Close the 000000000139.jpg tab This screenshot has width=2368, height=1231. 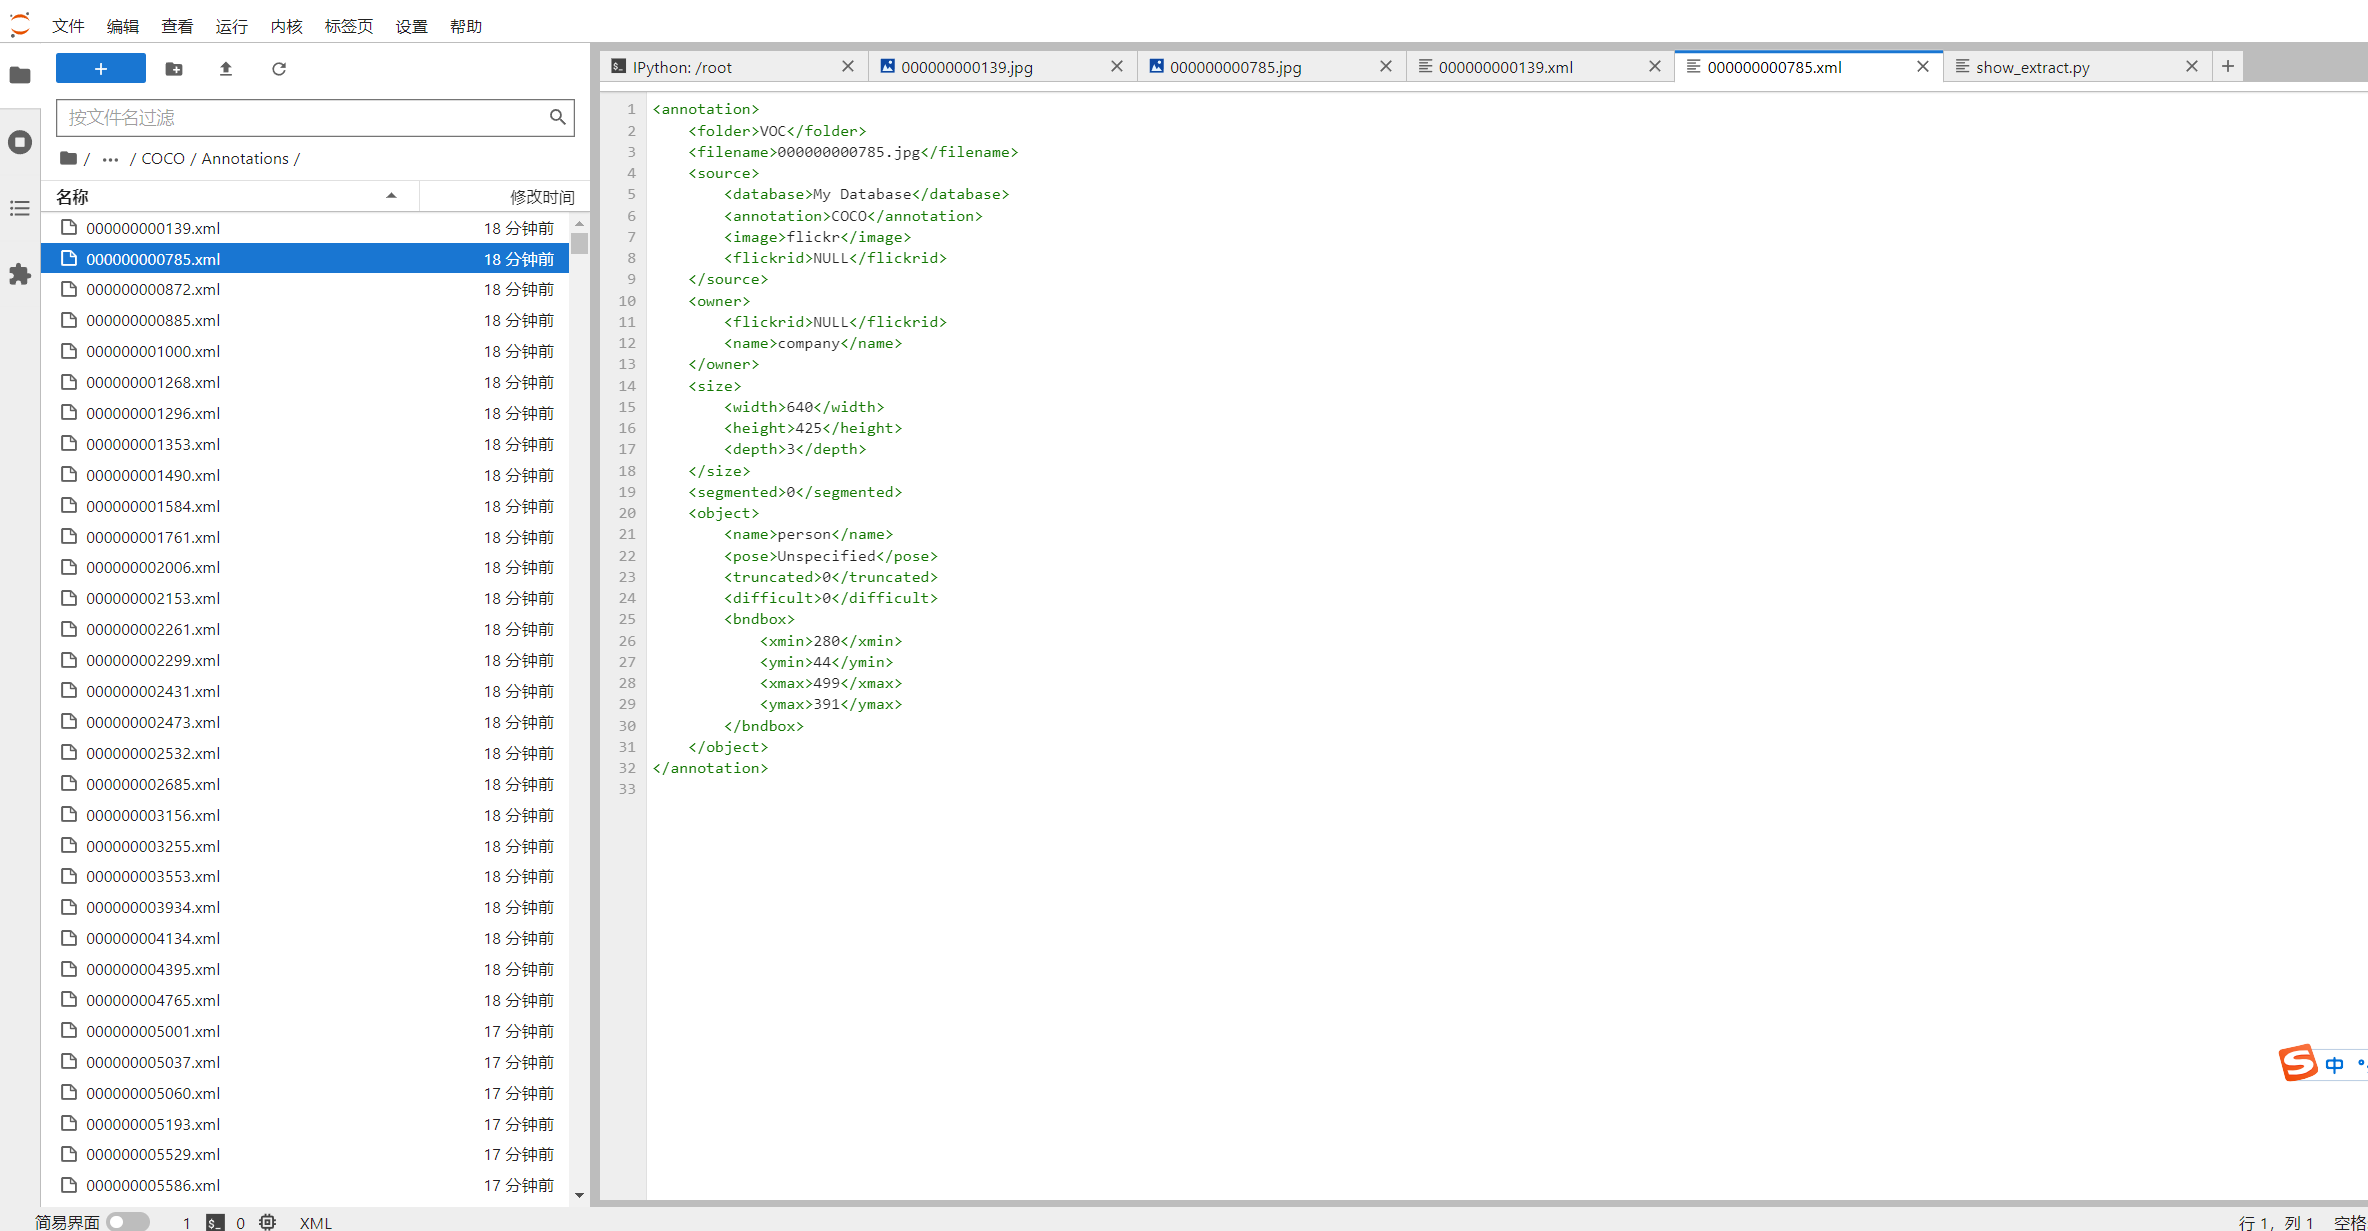(x=1117, y=66)
